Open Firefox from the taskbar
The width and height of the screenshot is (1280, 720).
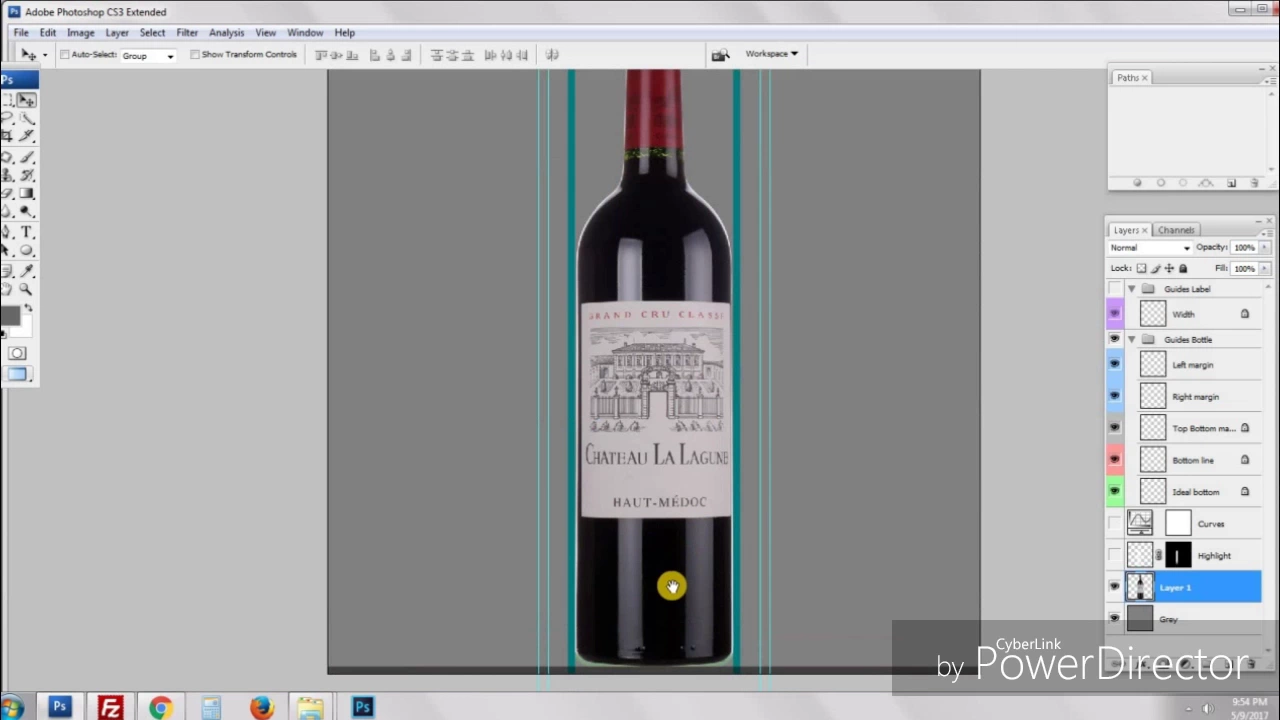coord(261,707)
